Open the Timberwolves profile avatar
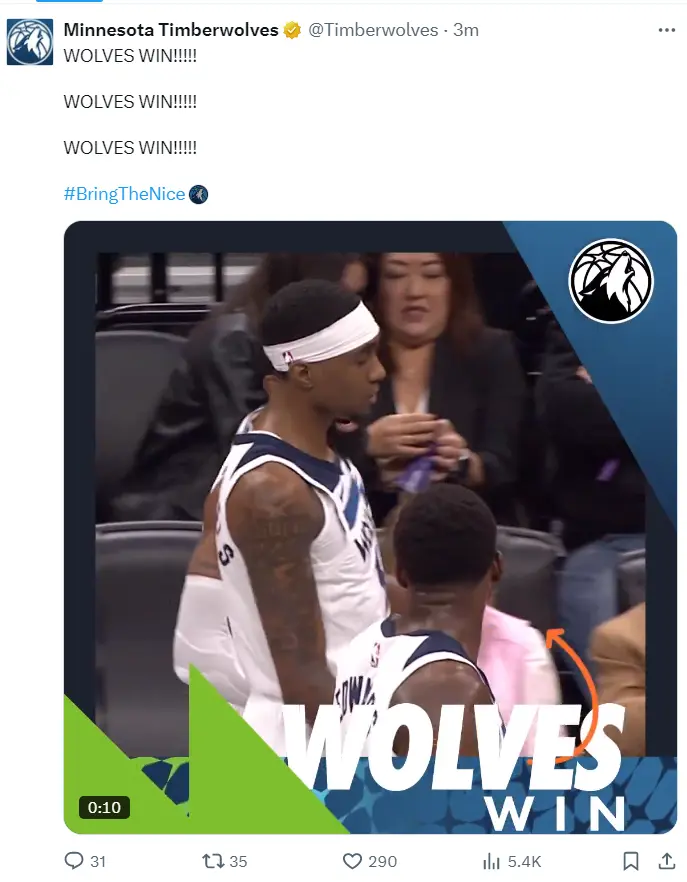 coord(30,42)
